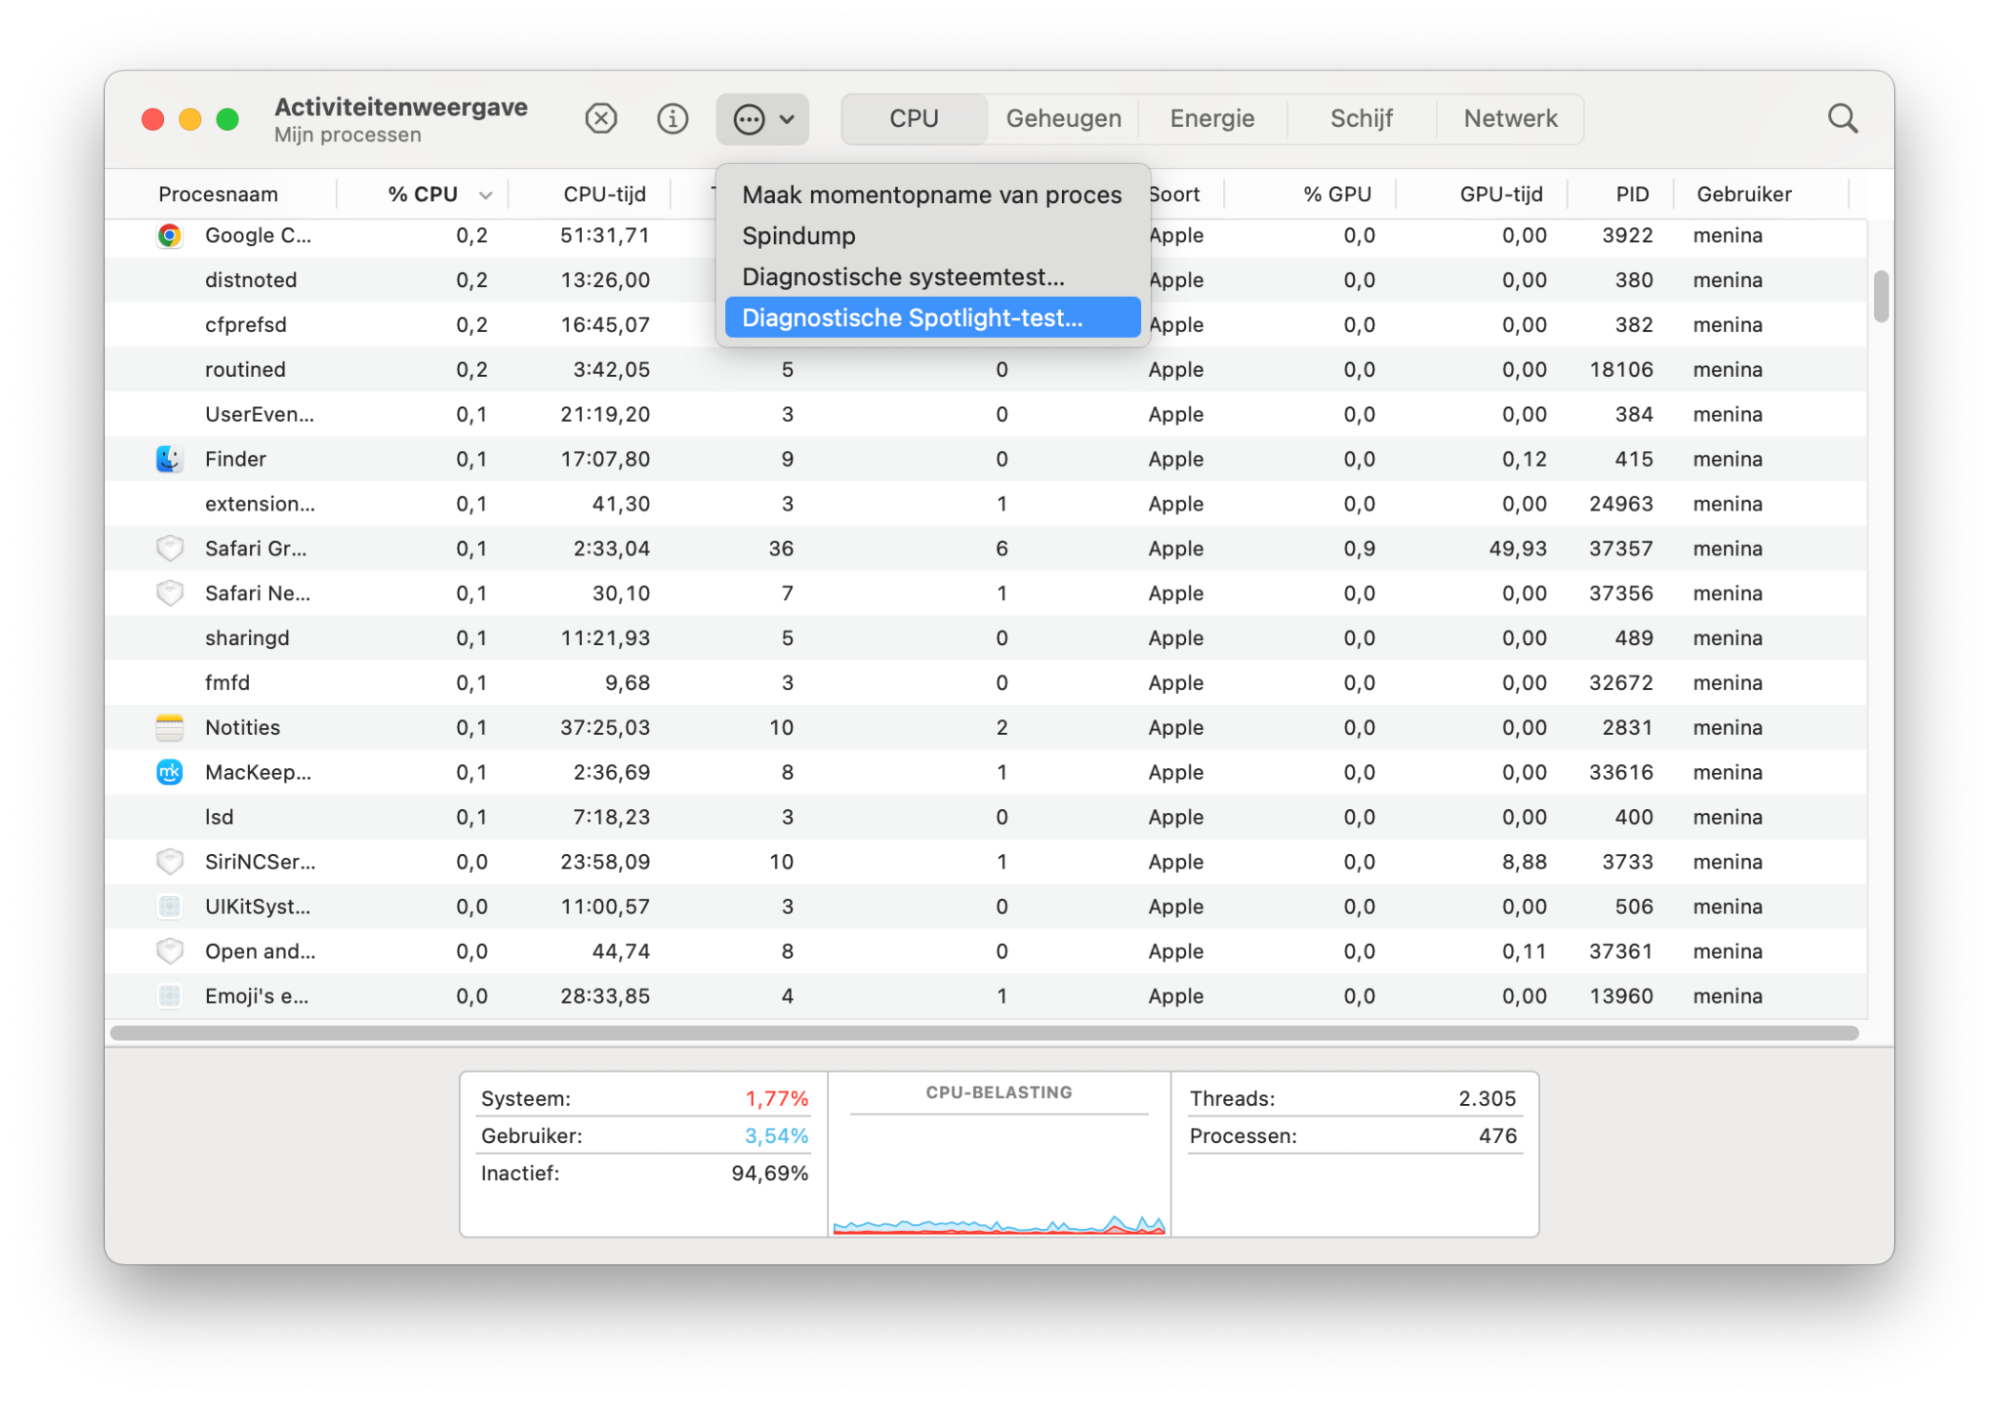Click the vertical scrollbar thumb at right

[x=1880, y=296]
